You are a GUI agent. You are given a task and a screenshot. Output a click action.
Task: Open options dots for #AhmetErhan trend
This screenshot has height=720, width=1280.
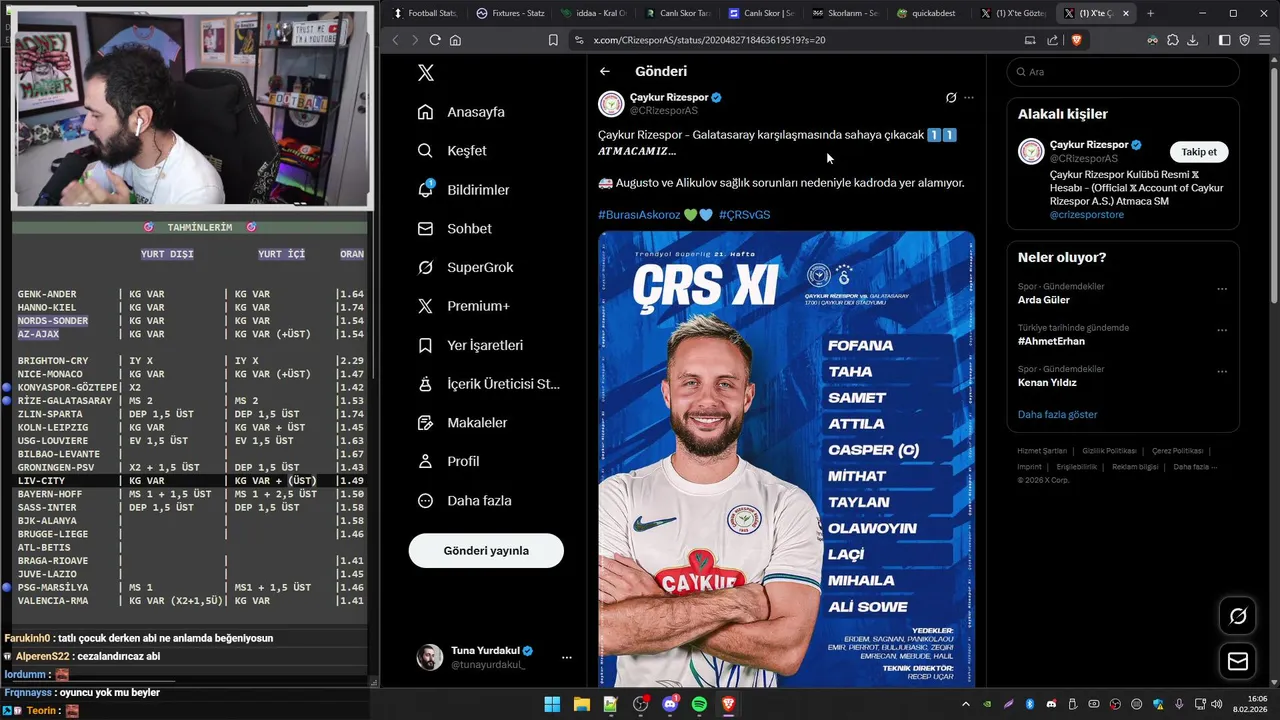(1222, 330)
